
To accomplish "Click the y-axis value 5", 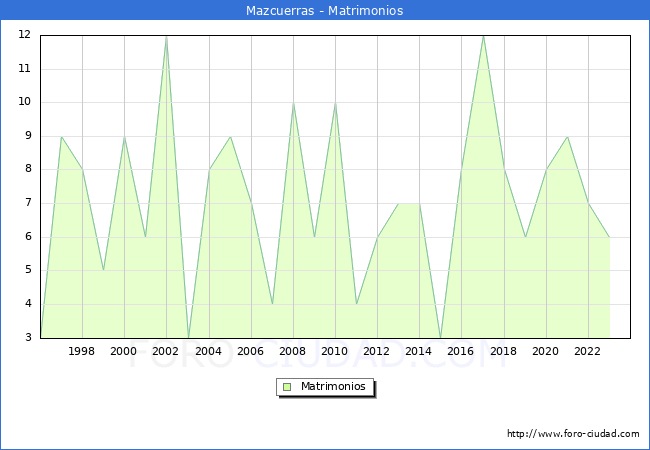I will [28, 270].
